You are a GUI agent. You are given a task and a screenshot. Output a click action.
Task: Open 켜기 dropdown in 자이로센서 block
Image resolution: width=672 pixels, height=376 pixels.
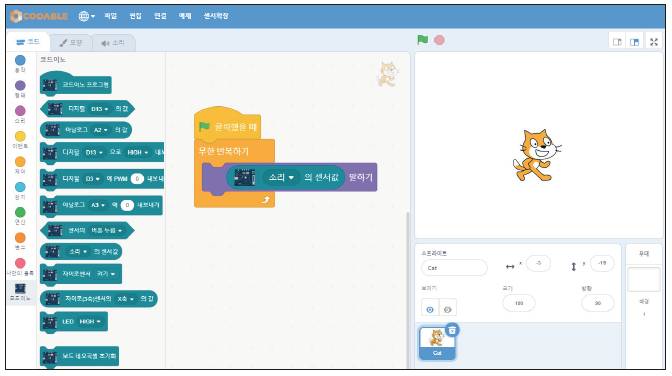[x=106, y=274]
